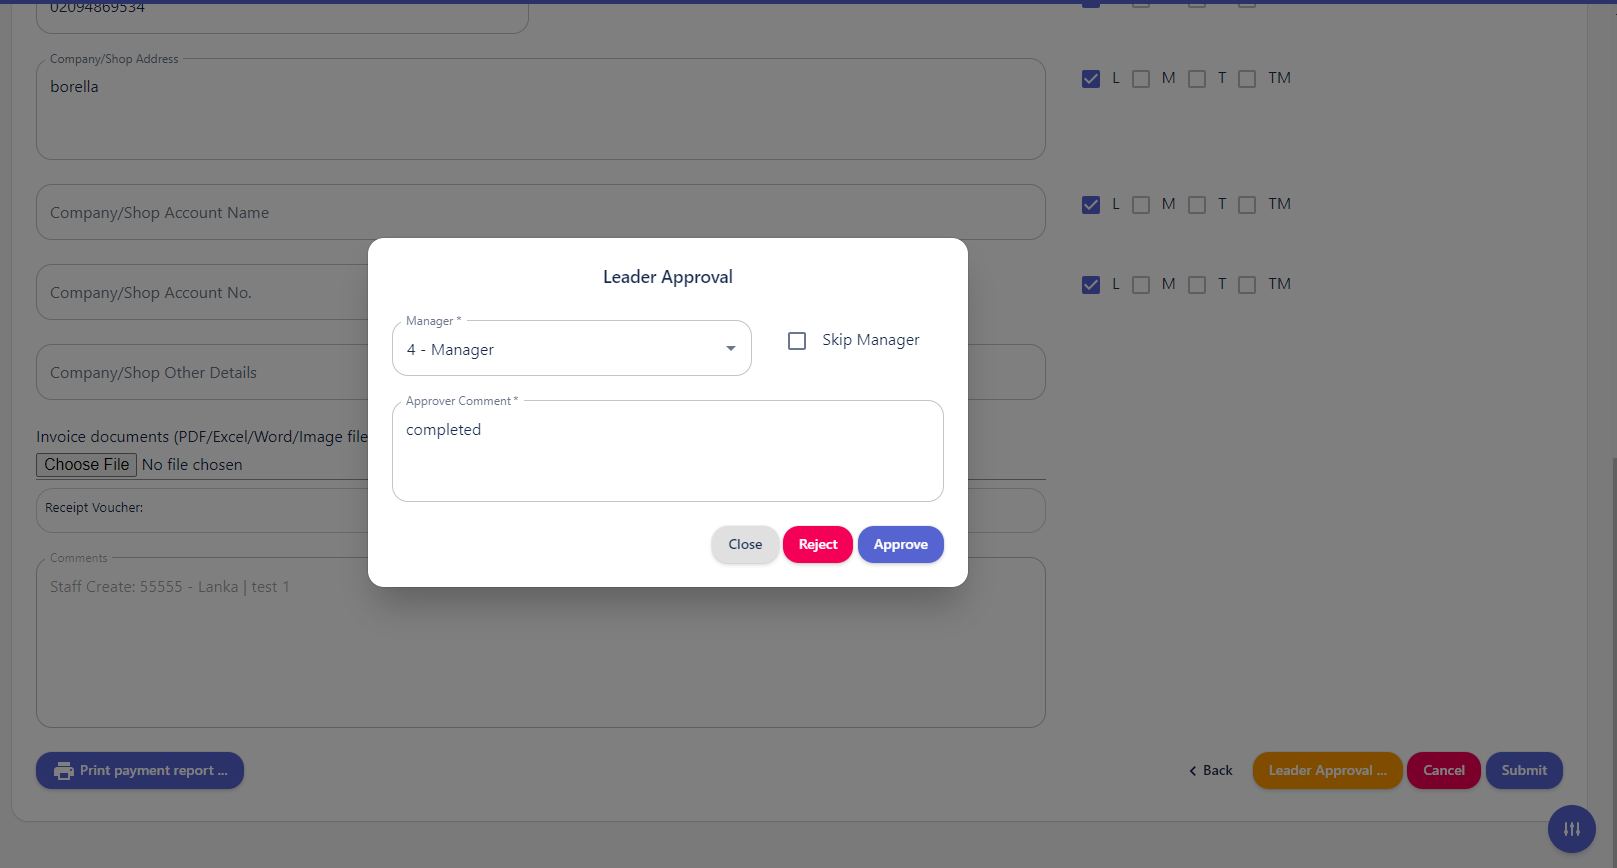The height and width of the screenshot is (868, 1617).
Task: Check the TM checkbox beside Company/Shop Account Name
Action: (x=1247, y=205)
